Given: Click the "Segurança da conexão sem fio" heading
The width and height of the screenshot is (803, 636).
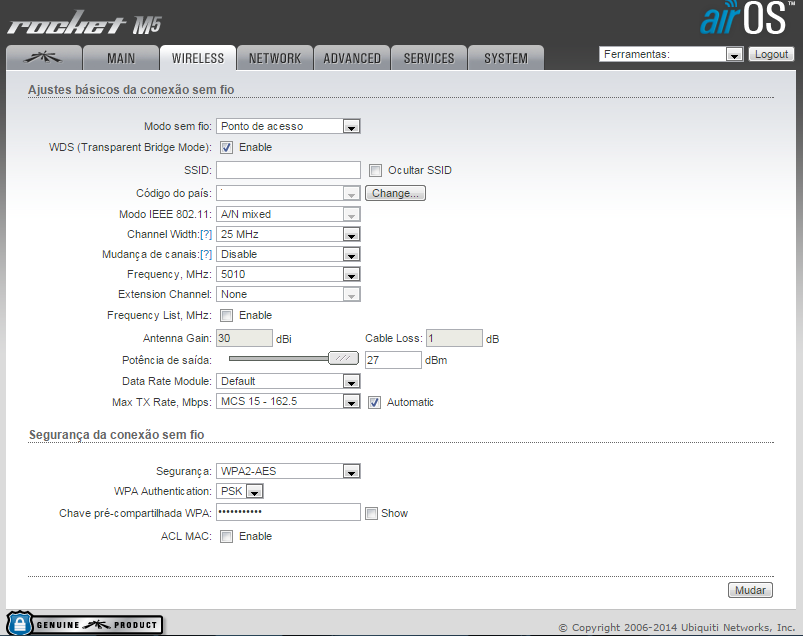Looking at the screenshot, I should coord(117,435).
